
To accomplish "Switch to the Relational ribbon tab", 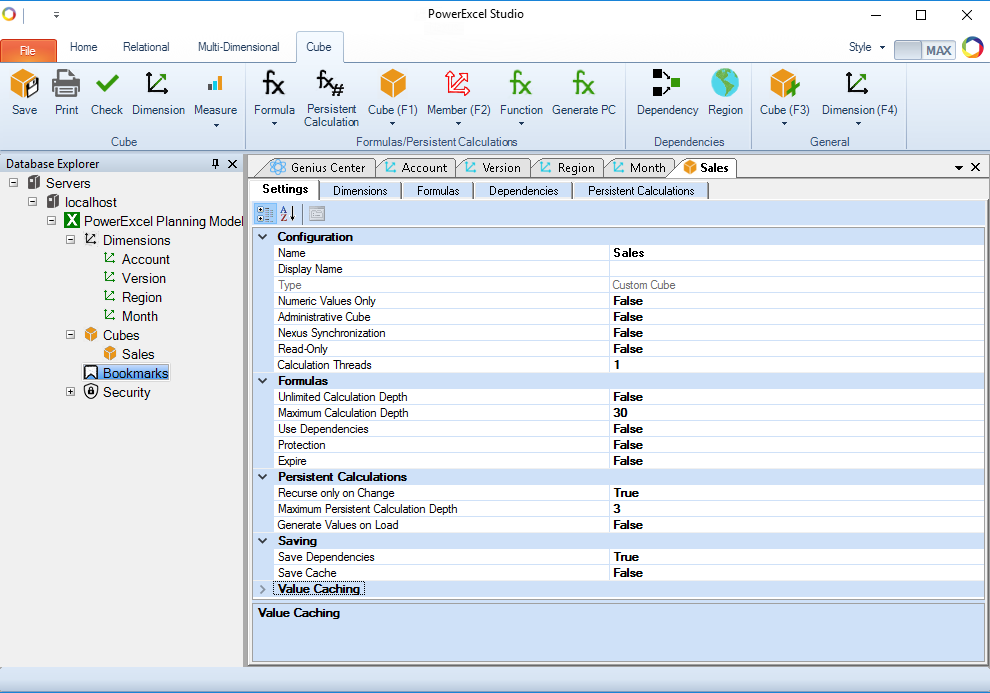I will pyautogui.click(x=146, y=47).
